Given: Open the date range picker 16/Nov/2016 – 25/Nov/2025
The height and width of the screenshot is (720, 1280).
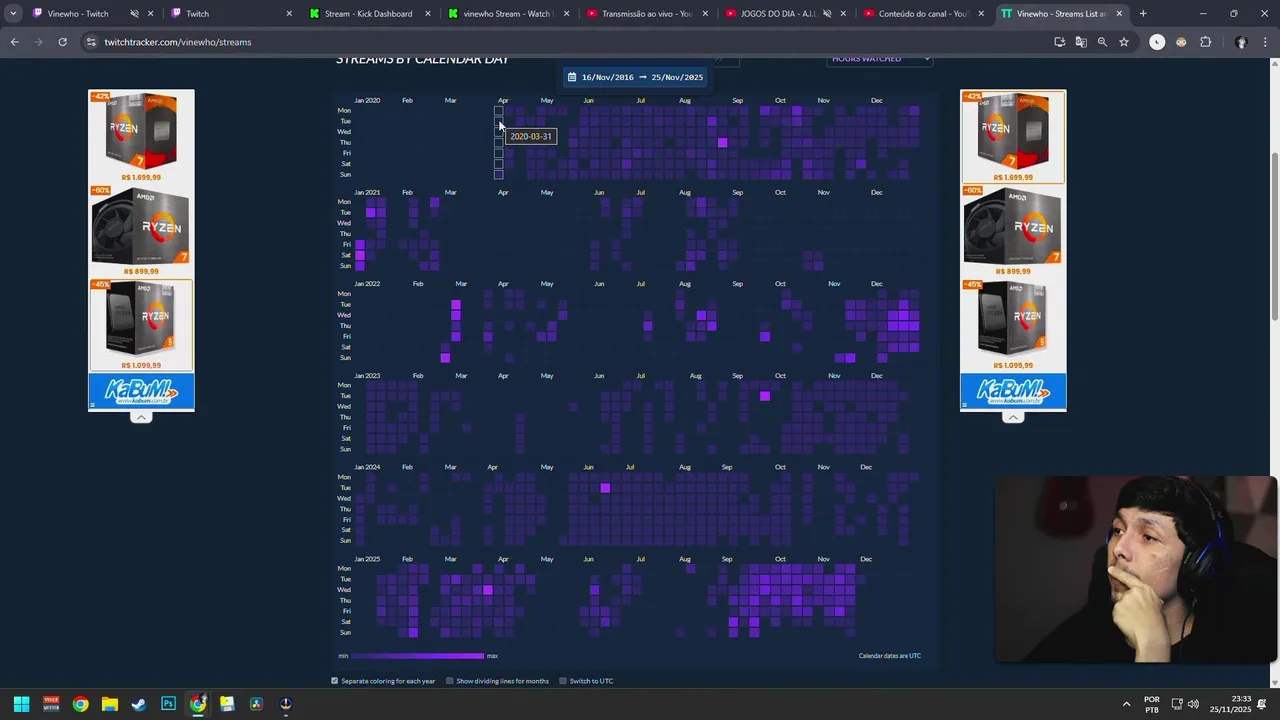Looking at the screenshot, I should tap(635, 77).
